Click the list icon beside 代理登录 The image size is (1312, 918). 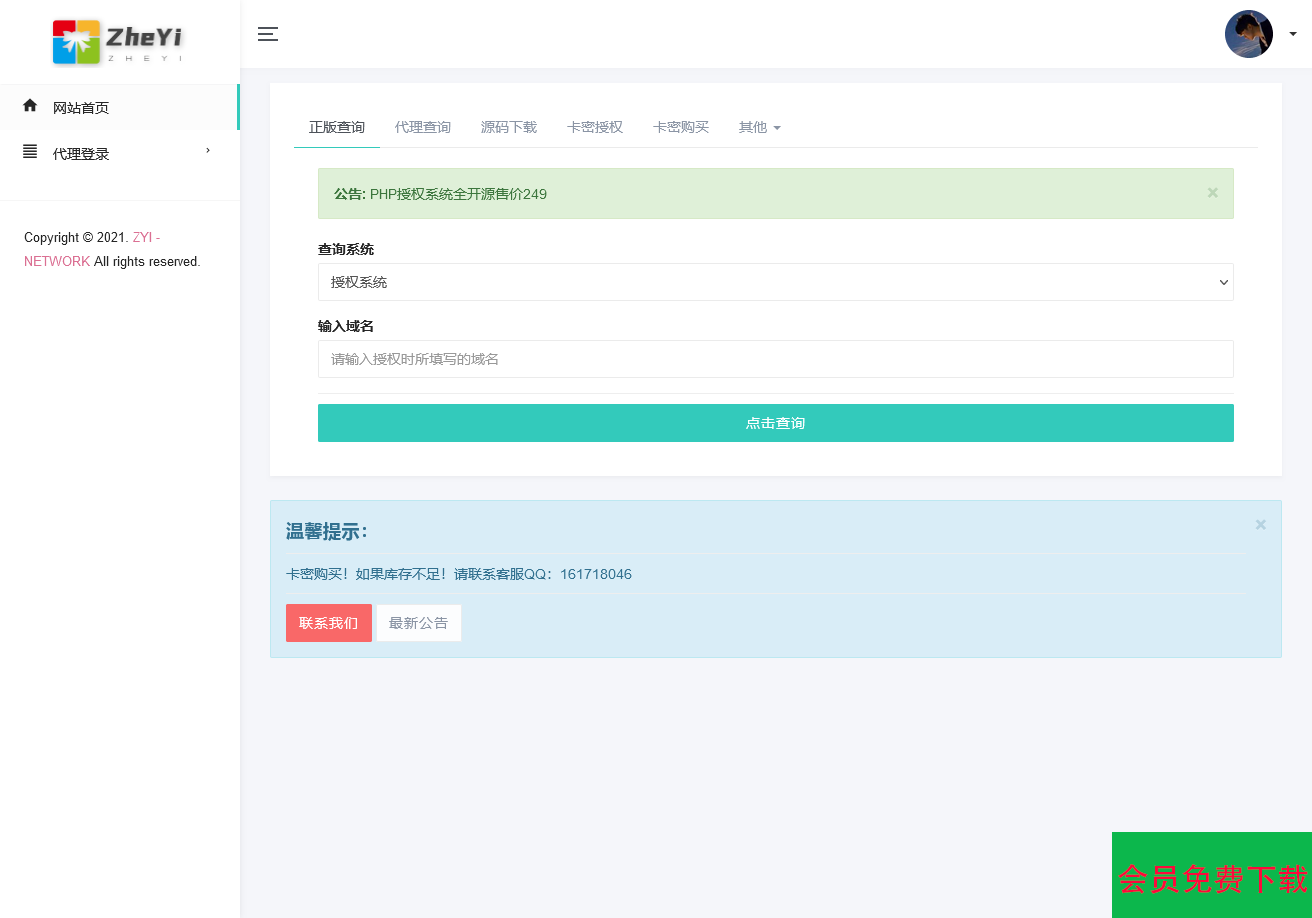[30, 152]
